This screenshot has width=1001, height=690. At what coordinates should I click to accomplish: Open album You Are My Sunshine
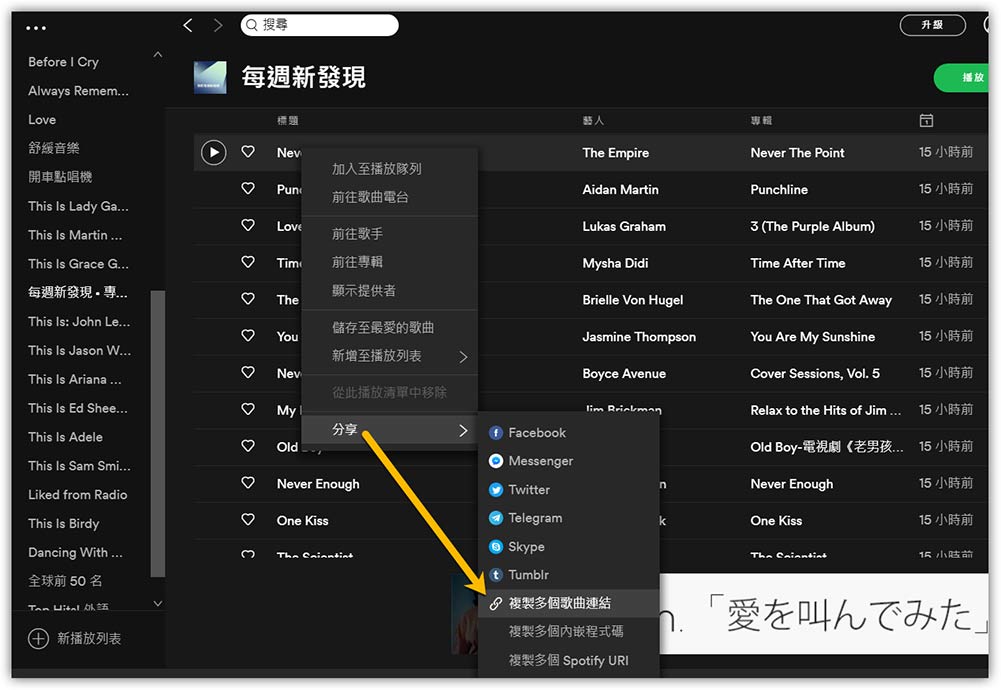812,336
